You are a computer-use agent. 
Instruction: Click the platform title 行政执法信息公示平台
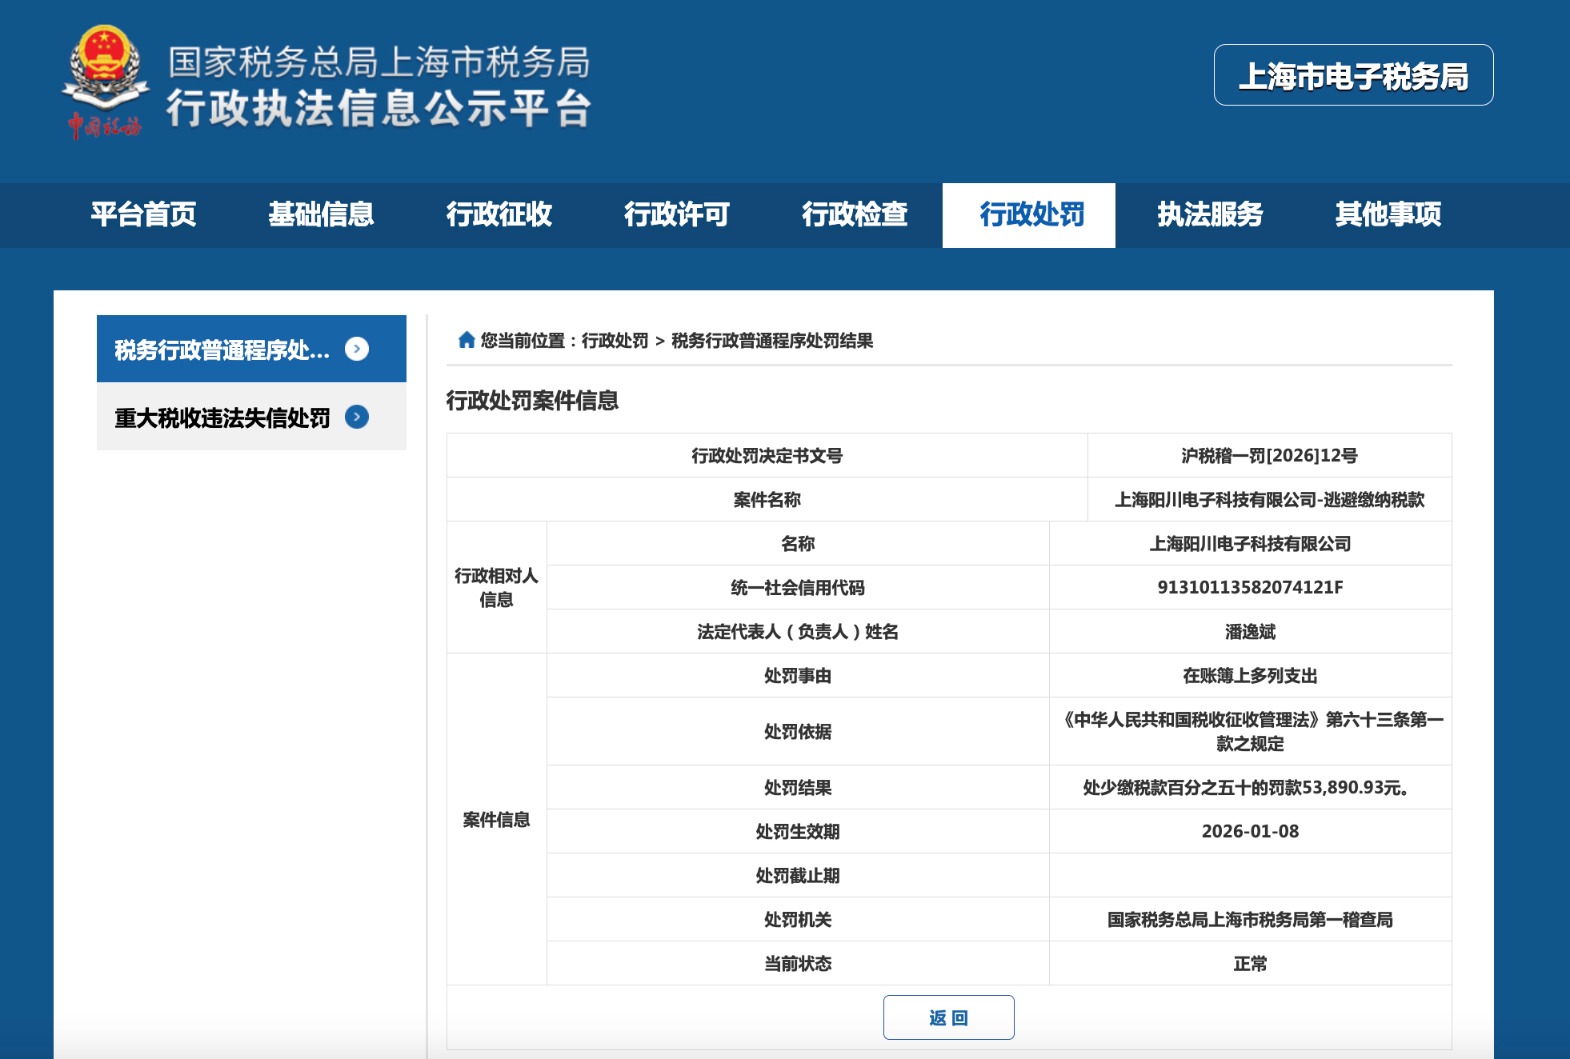click(x=379, y=108)
